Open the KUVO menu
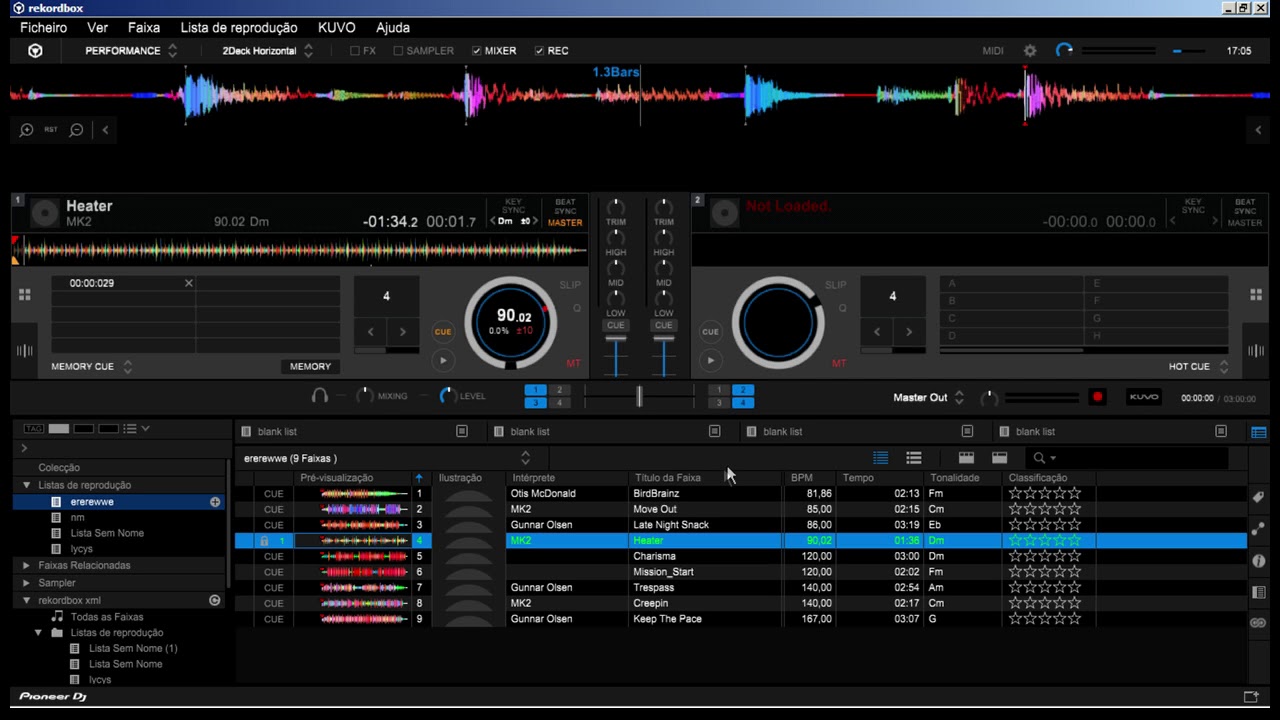Viewport: 1280px width, 720px height. click(336, 28)
